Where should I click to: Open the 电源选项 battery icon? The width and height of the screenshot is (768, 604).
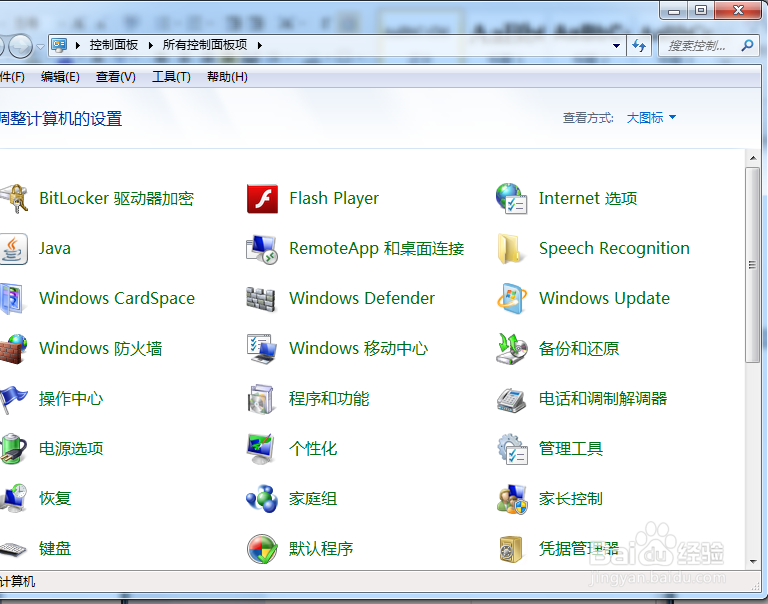pyautogui.click(x=13, y=449)
